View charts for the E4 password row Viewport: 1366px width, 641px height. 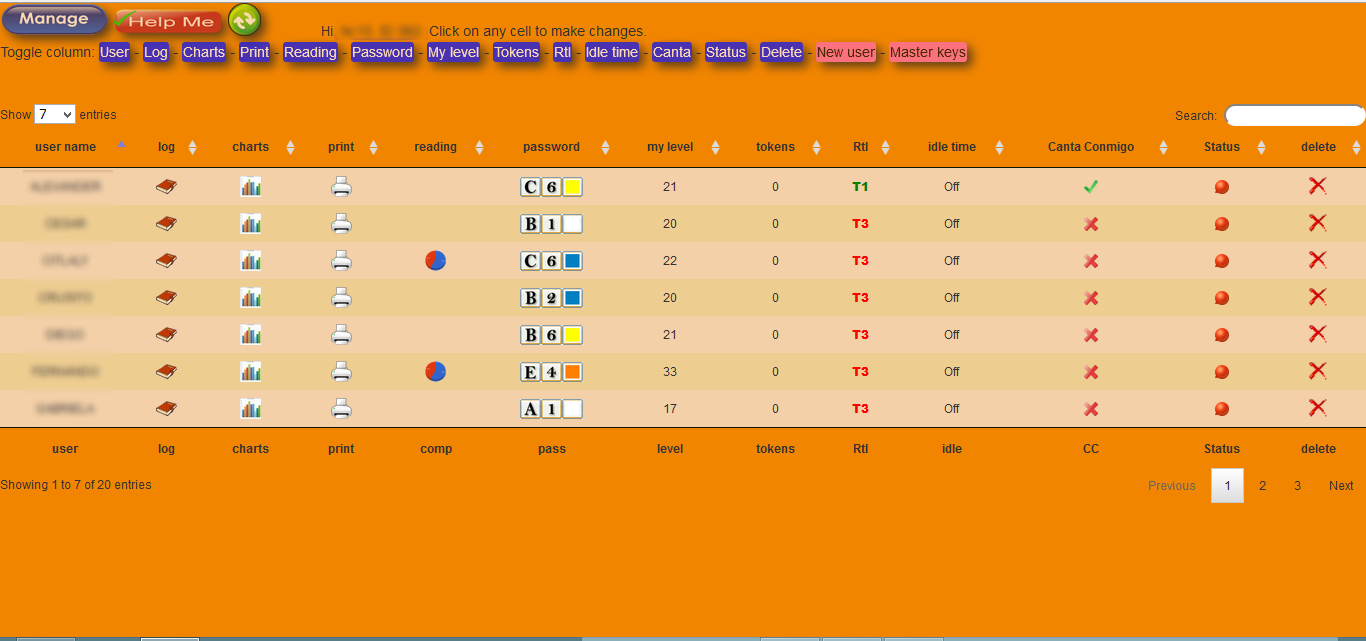point(250,371)
